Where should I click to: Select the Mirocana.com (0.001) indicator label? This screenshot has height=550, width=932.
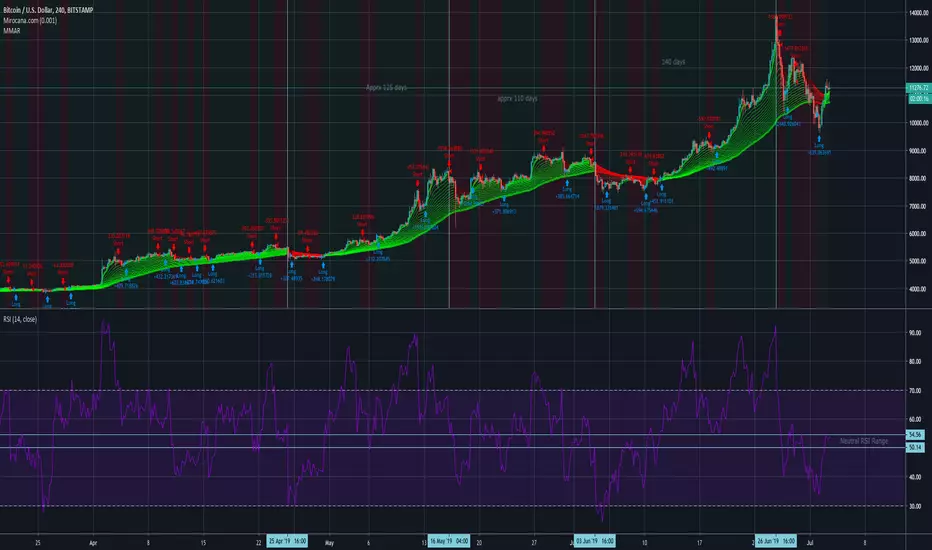30,20
